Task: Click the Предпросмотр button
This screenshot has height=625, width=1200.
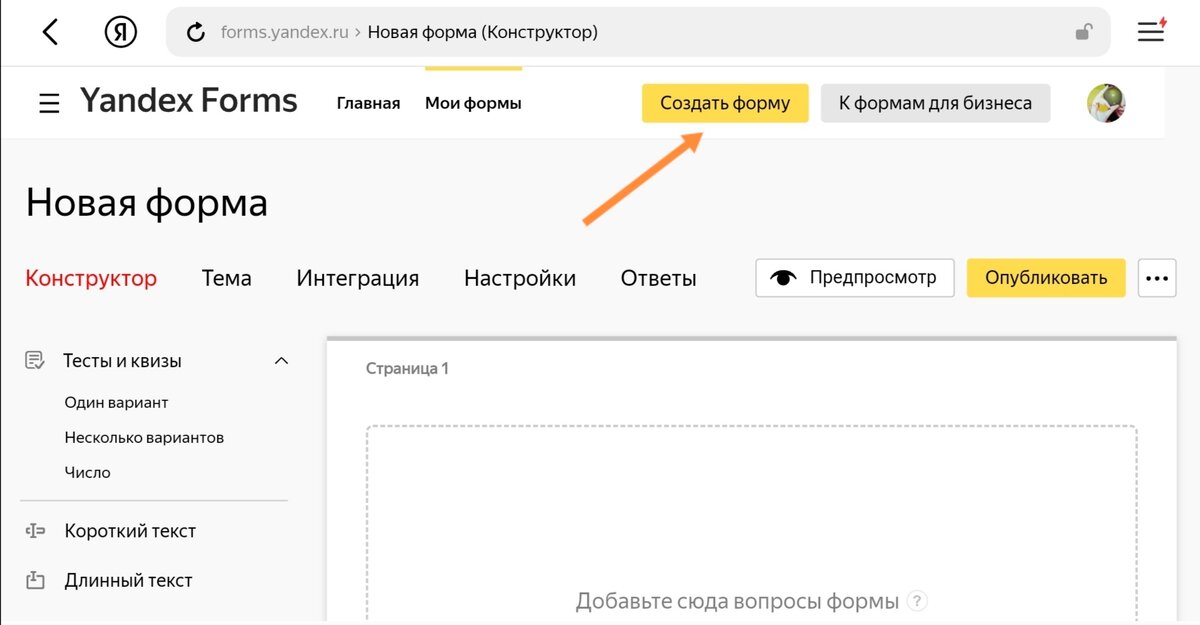Action: [855, 278]
